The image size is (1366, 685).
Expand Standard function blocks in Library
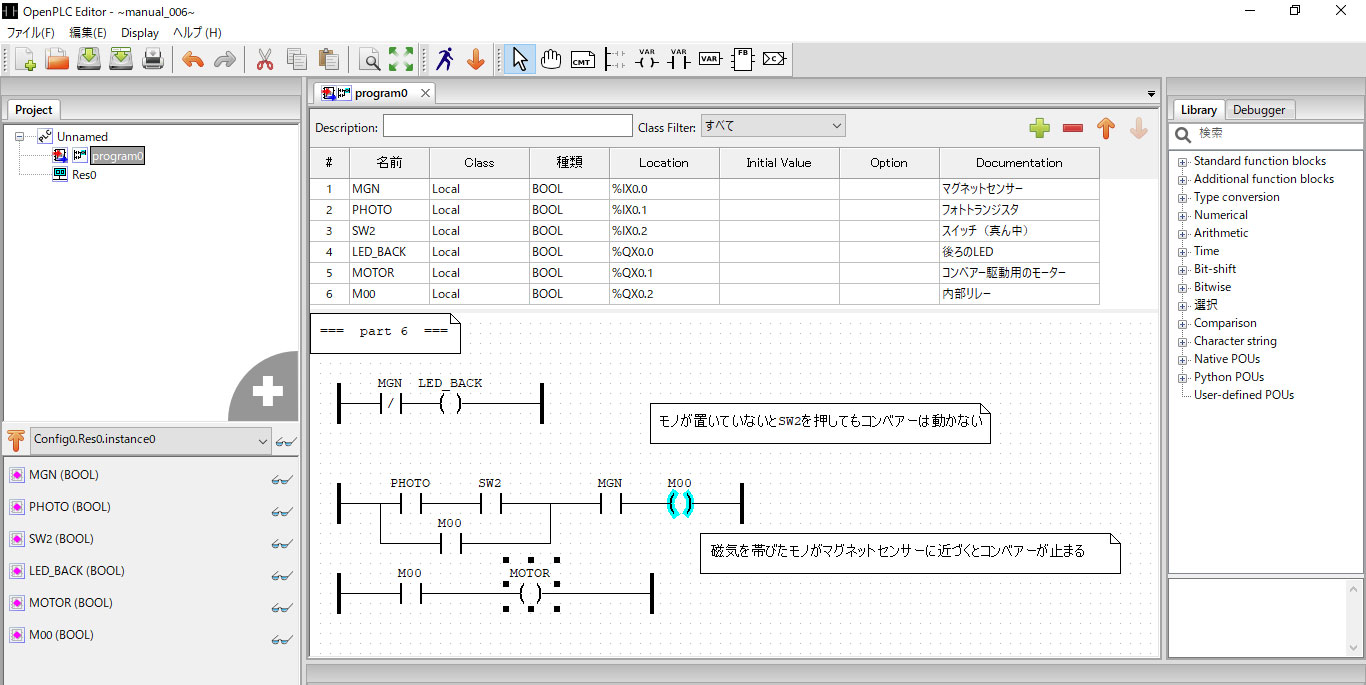[1182, 162]
